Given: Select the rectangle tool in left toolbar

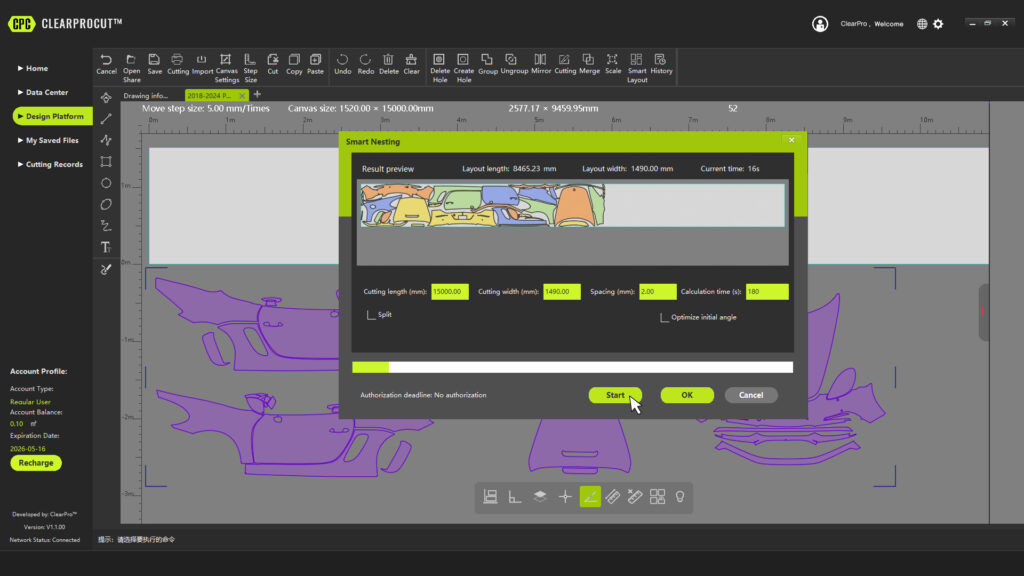Looking at the screenshot, I should point(106,161).
